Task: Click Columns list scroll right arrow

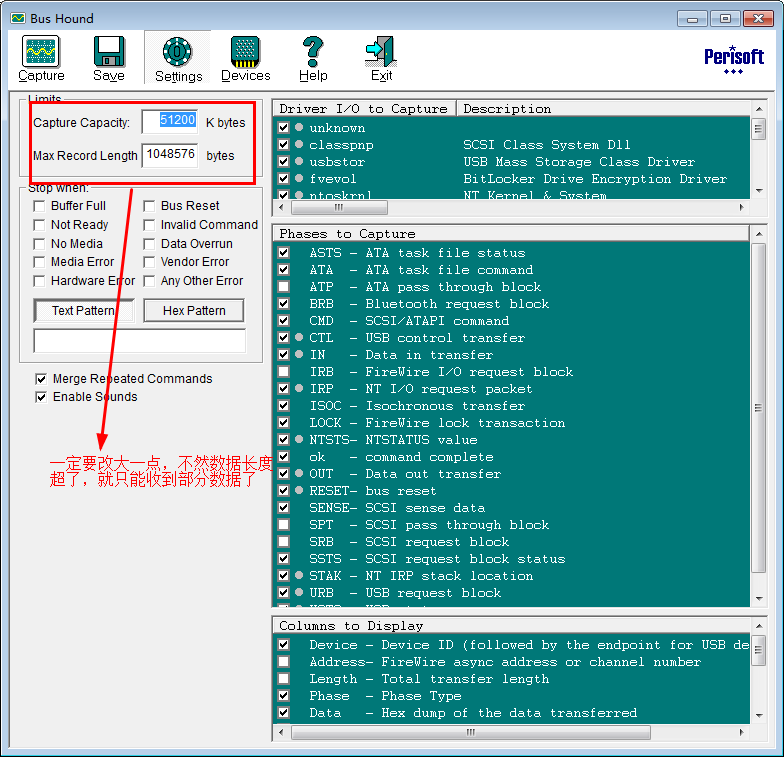Action: pyautogui.click(x=742, y=732)
